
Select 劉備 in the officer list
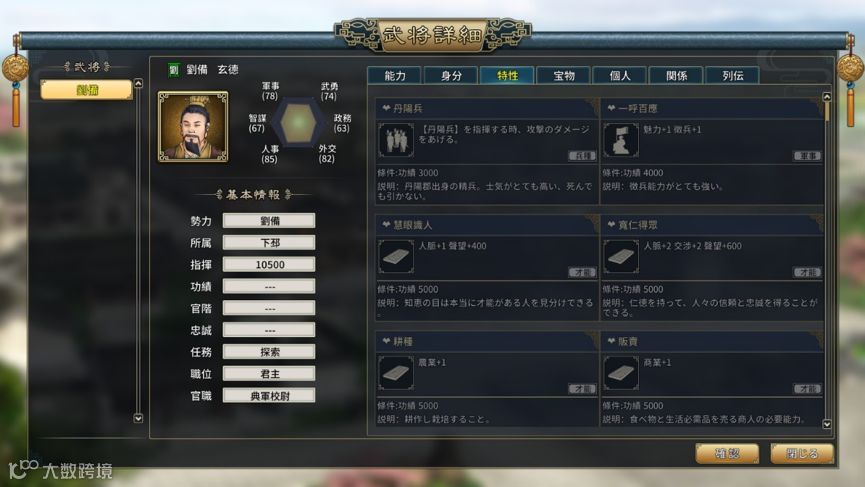click(x=87, y=90)
